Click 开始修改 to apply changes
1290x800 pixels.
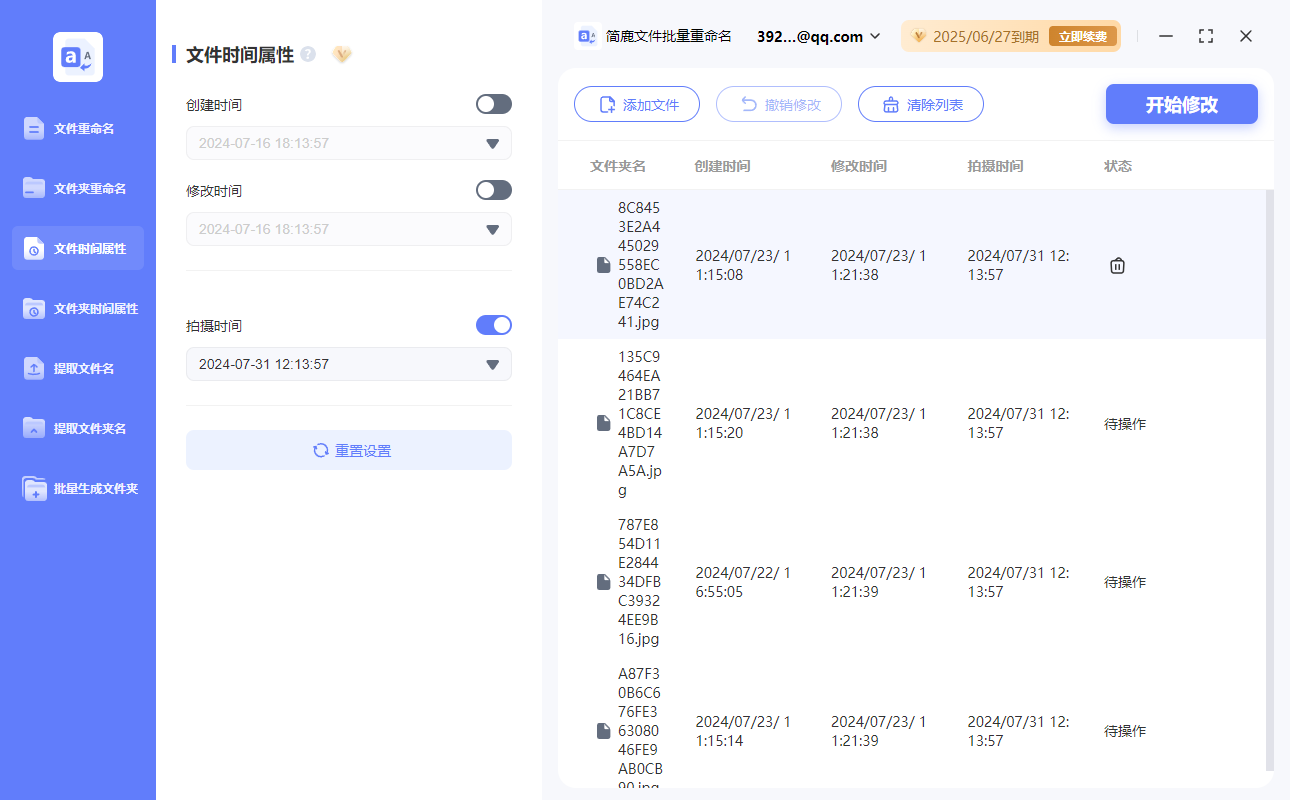(1181, 103)
